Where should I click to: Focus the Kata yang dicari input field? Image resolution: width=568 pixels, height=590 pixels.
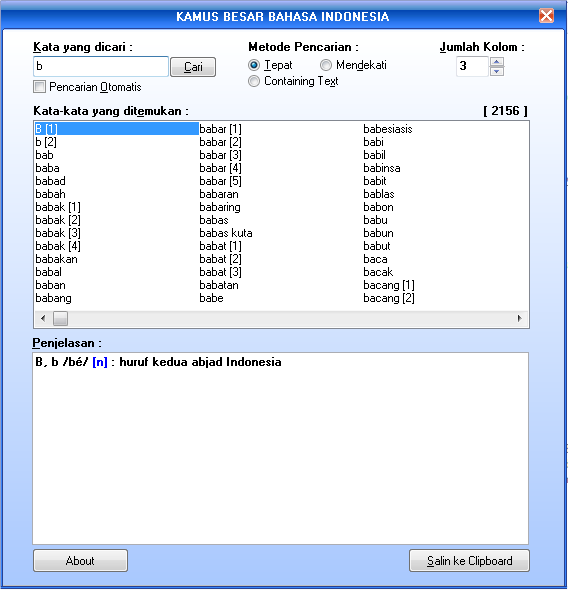pyautogui.click(x=101, y=67)
